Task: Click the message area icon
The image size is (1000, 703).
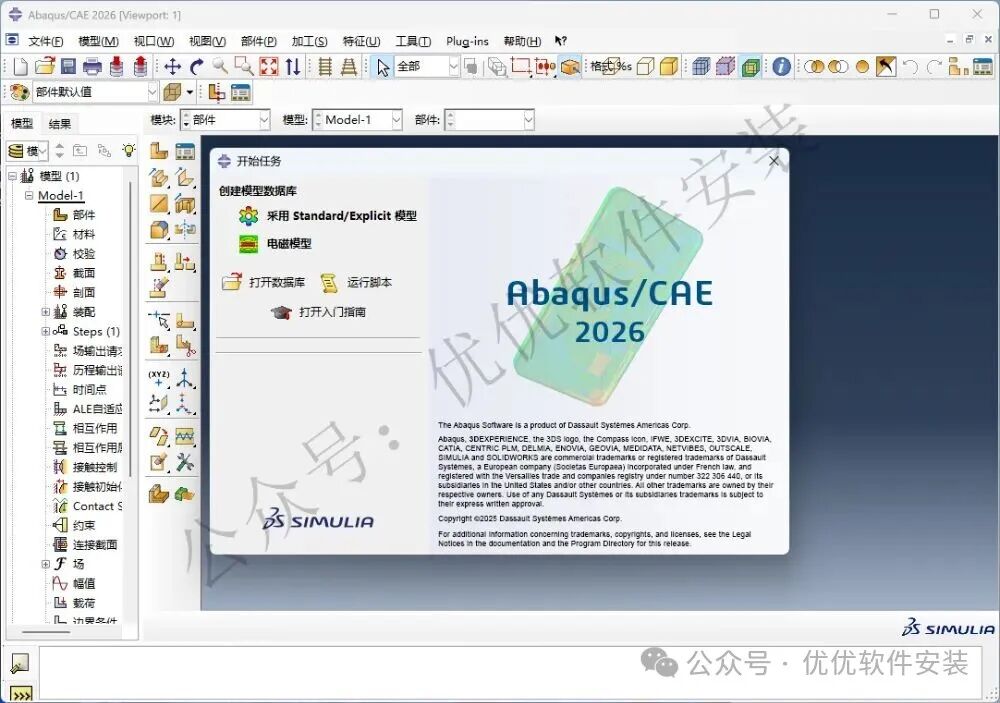Action: [x=20, y=663]
